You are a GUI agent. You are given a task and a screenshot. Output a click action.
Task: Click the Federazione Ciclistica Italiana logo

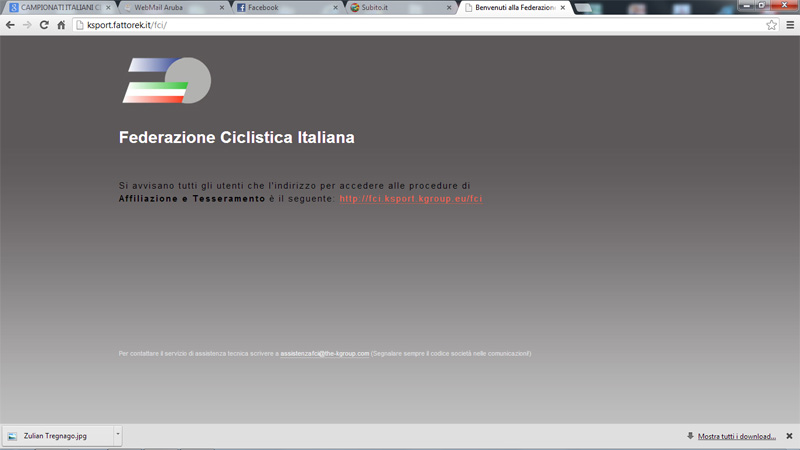point(167,80)
